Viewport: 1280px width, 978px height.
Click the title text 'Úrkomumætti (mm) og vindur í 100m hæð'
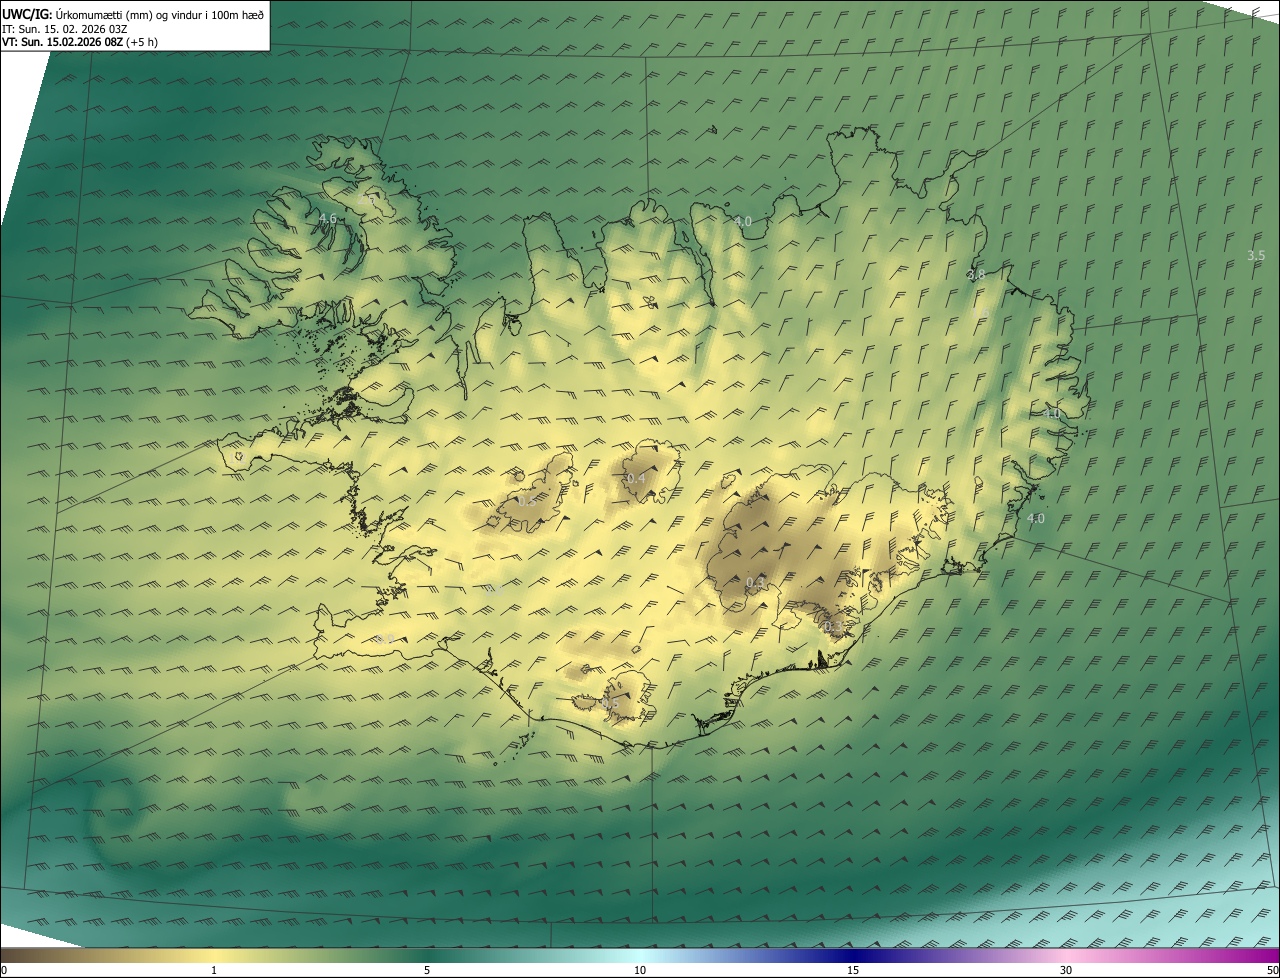(x=160, y=14)
